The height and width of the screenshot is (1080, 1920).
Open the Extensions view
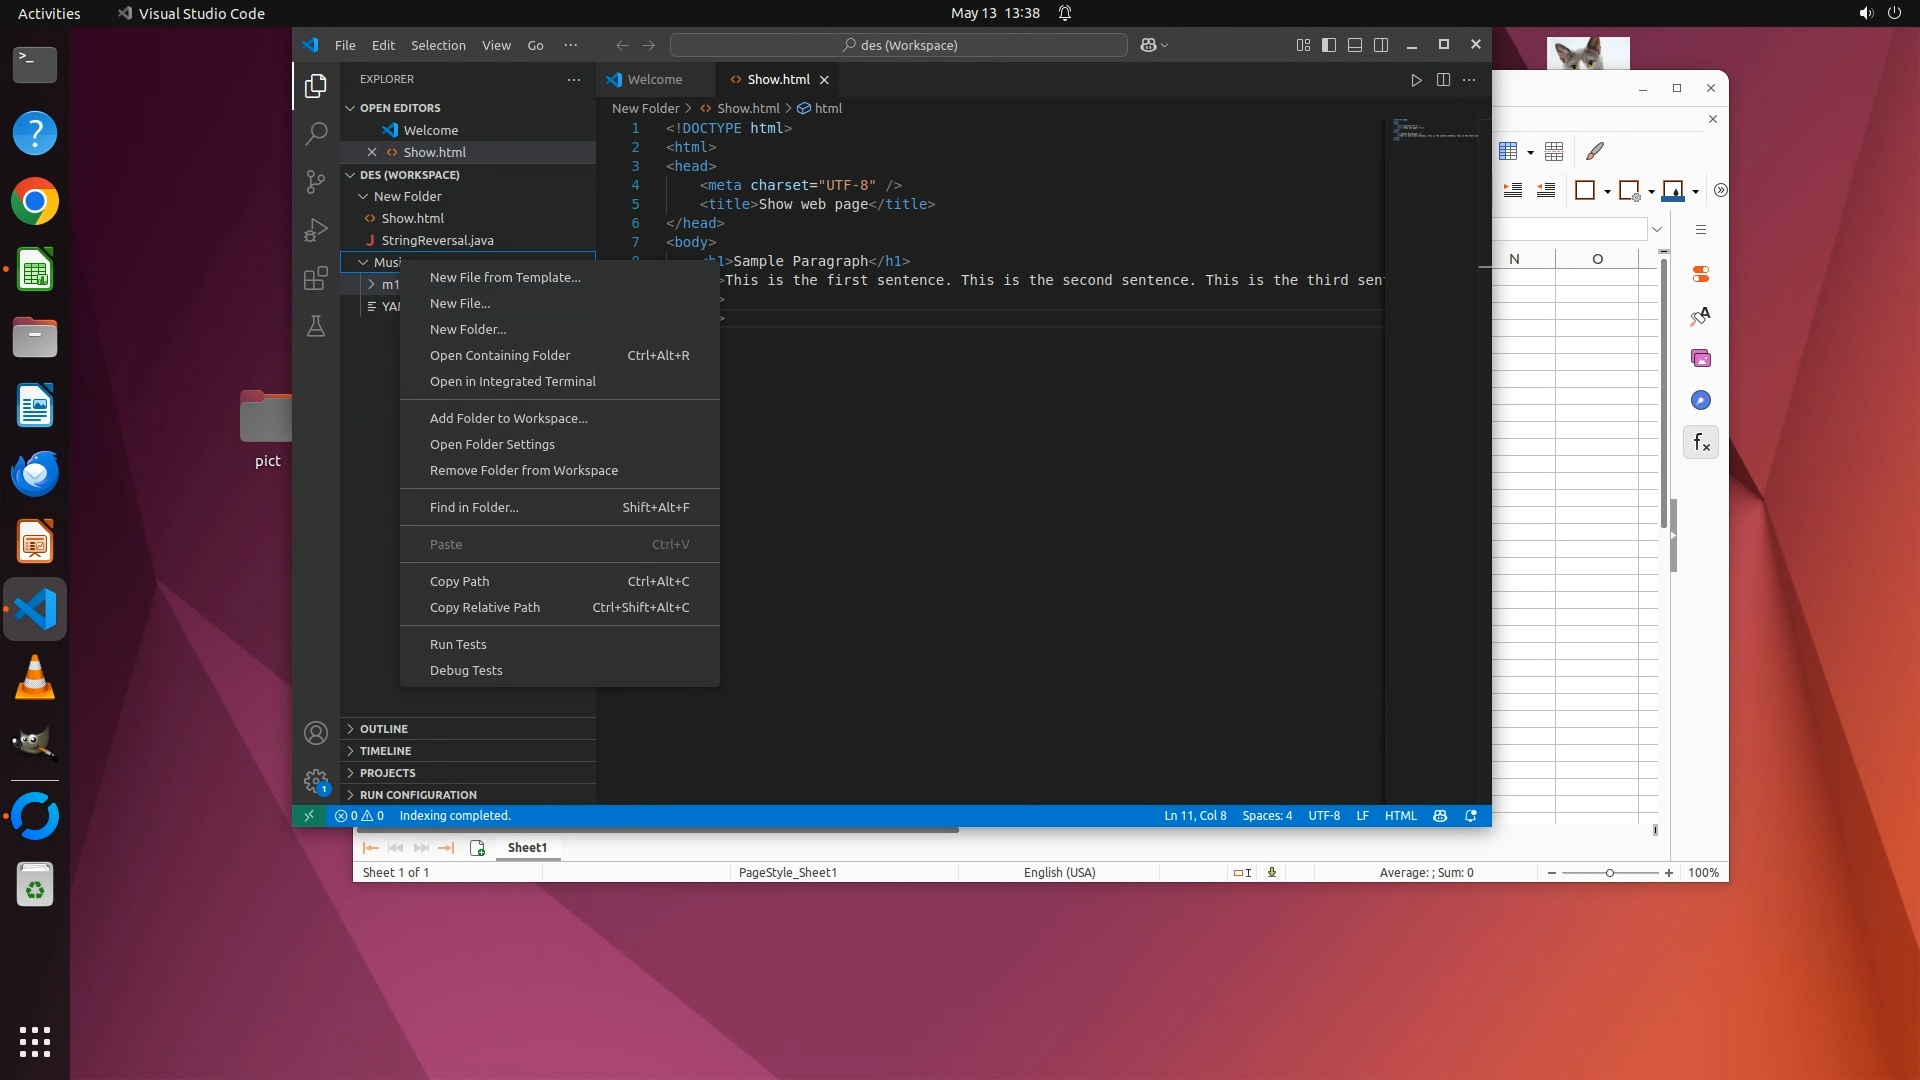pos(316,278)
